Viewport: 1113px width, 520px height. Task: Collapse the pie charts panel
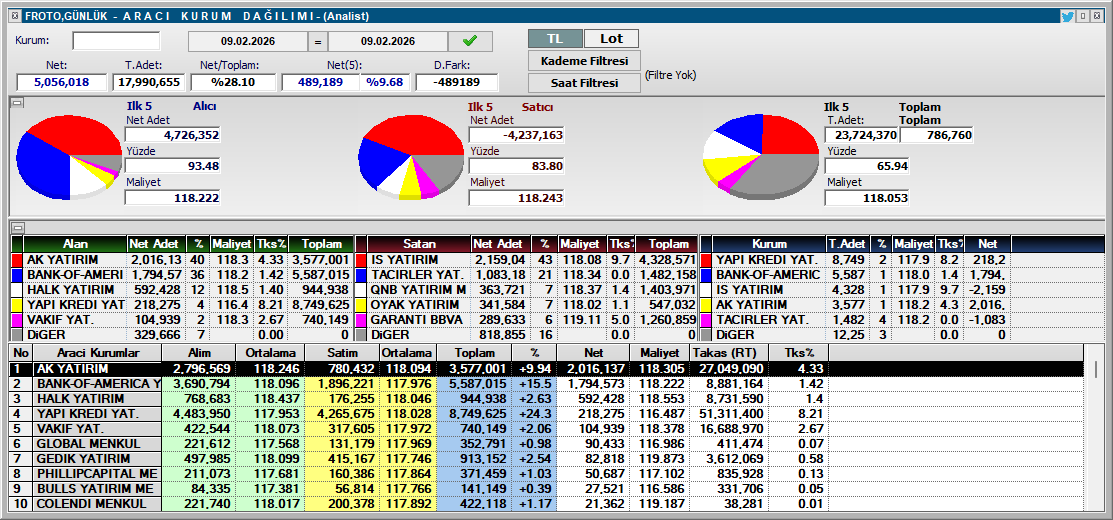16,103
